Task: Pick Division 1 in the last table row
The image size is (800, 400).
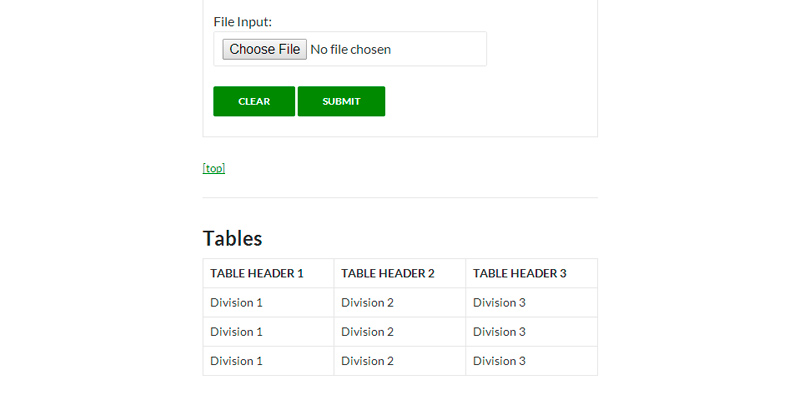Action: [x=236, y=360]
